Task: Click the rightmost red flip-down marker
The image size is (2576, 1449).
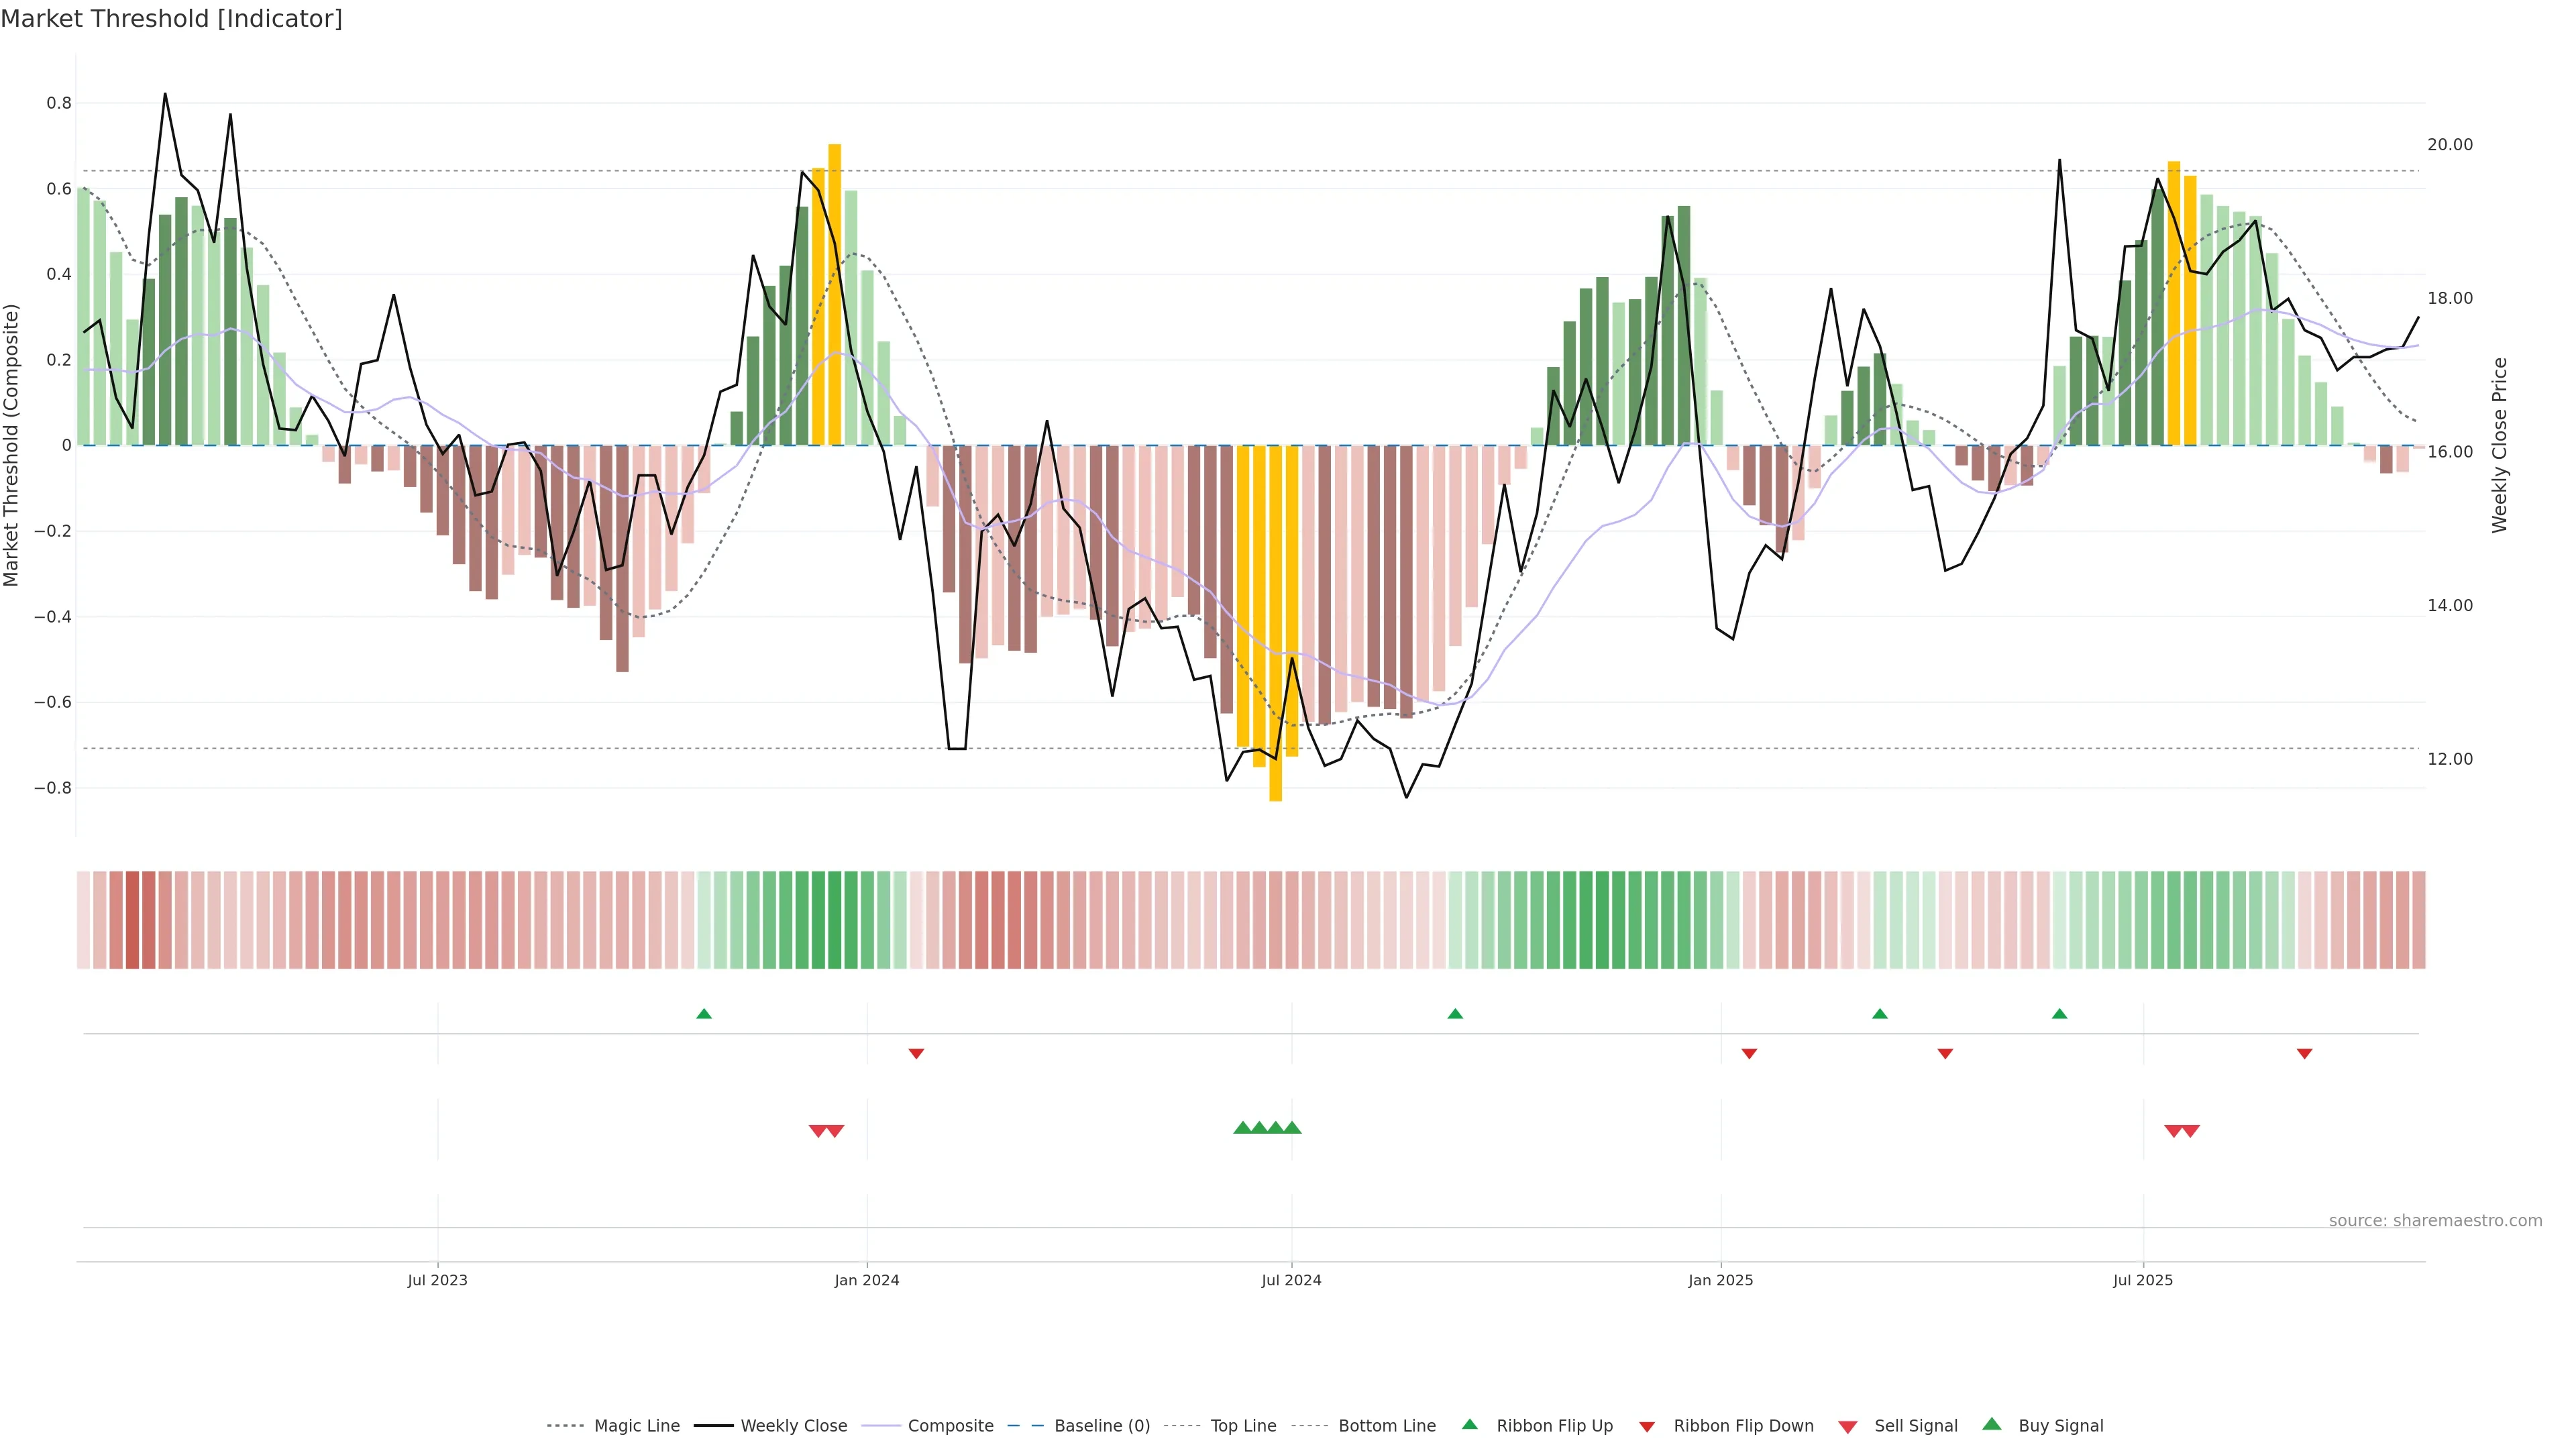Action: click(2304, 1053)
